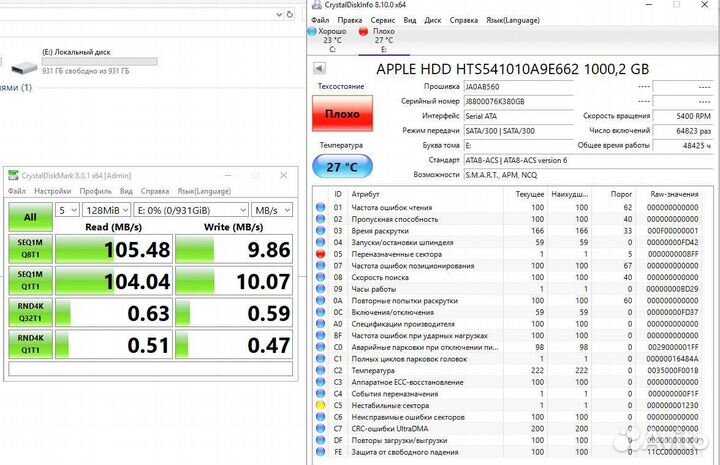The width and height of the screenshot is (720, 465).
Task: Click the empty comment field under CrystalDiskMark results
Action: click(151, 369)
